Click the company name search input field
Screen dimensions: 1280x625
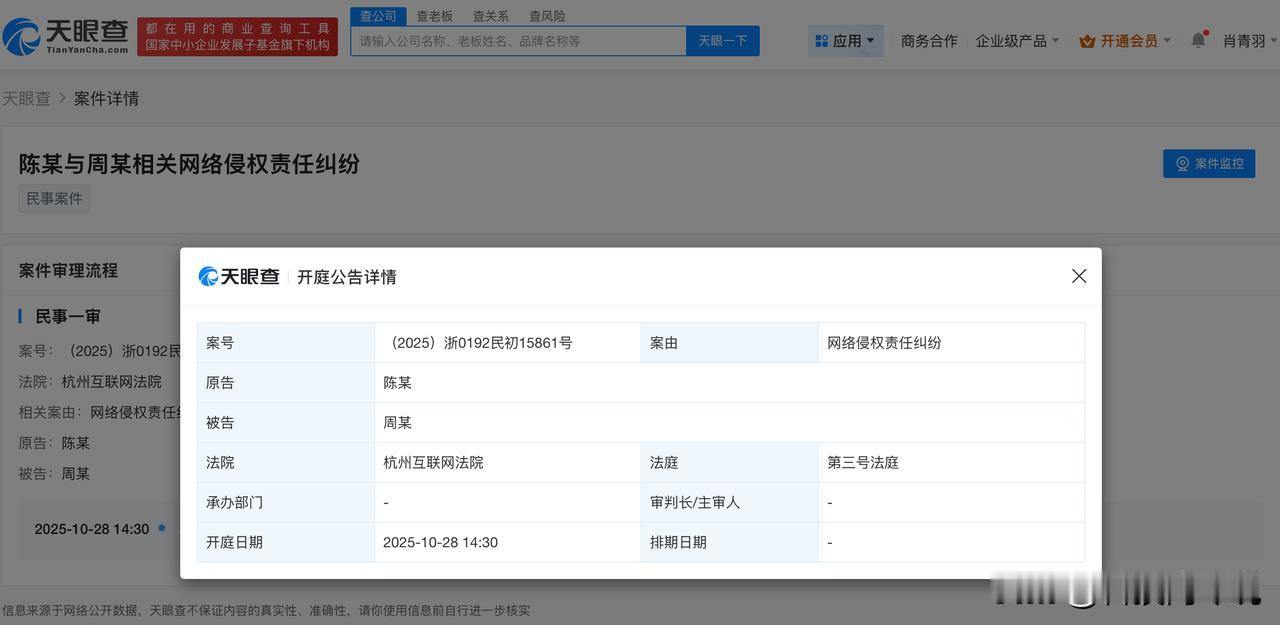point(518,41)
